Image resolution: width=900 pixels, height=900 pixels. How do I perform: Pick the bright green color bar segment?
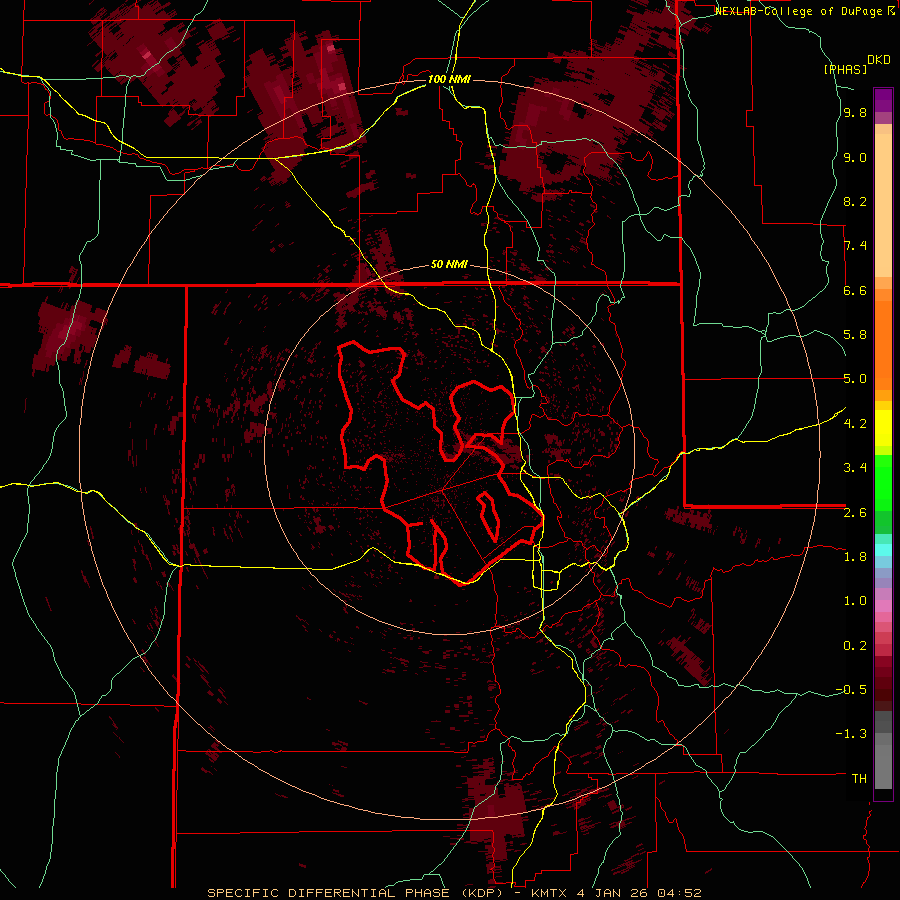pos(883,483)
